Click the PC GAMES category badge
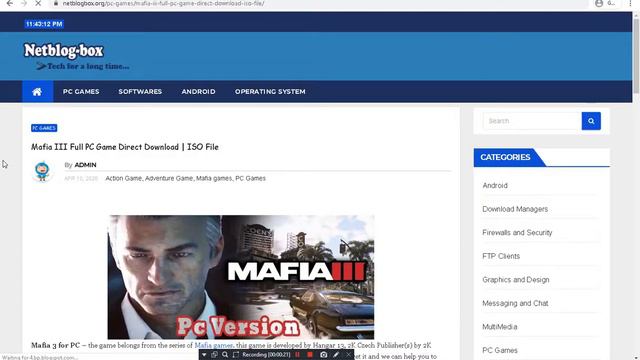 44,128
